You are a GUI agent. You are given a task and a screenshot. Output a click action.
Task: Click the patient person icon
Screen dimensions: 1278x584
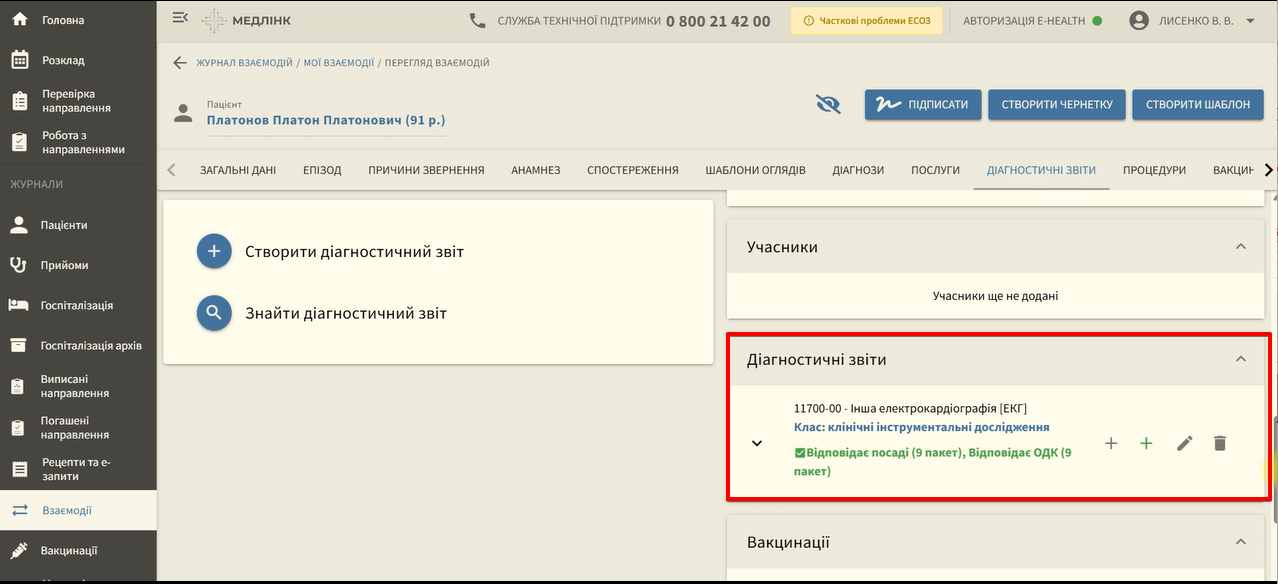[183, 113]
